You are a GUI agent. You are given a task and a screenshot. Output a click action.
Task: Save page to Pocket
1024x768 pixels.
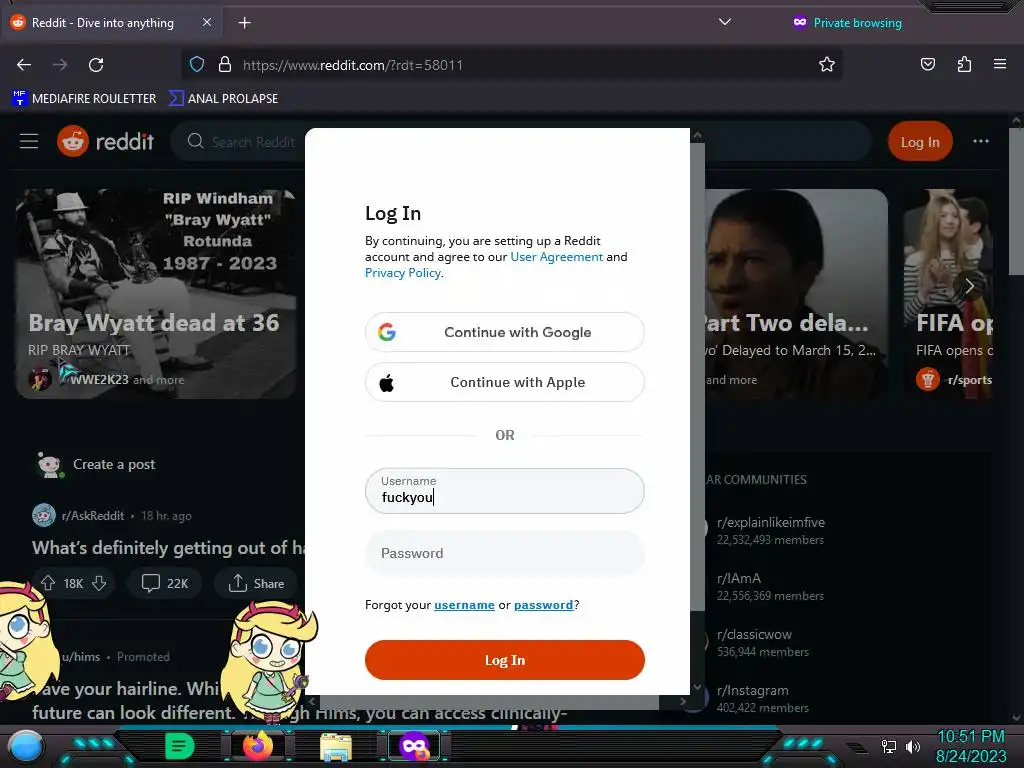[927, 64]
